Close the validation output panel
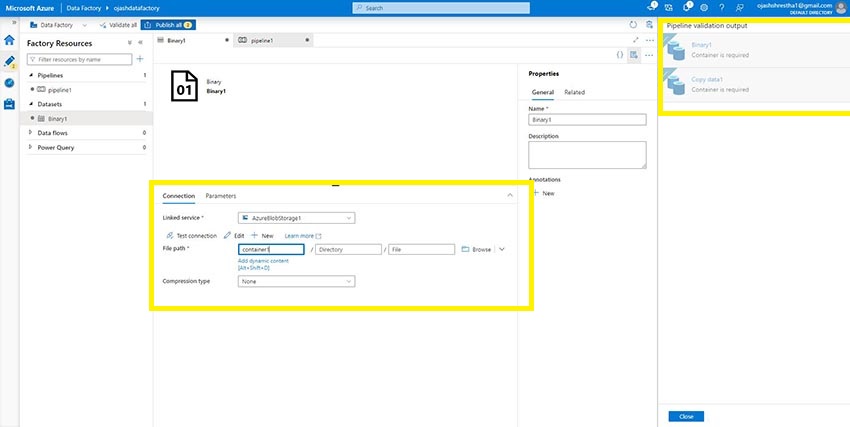Image resolution: width=850 pixels, height=427 pixels. pyautogui.click(x=686, y=416)
